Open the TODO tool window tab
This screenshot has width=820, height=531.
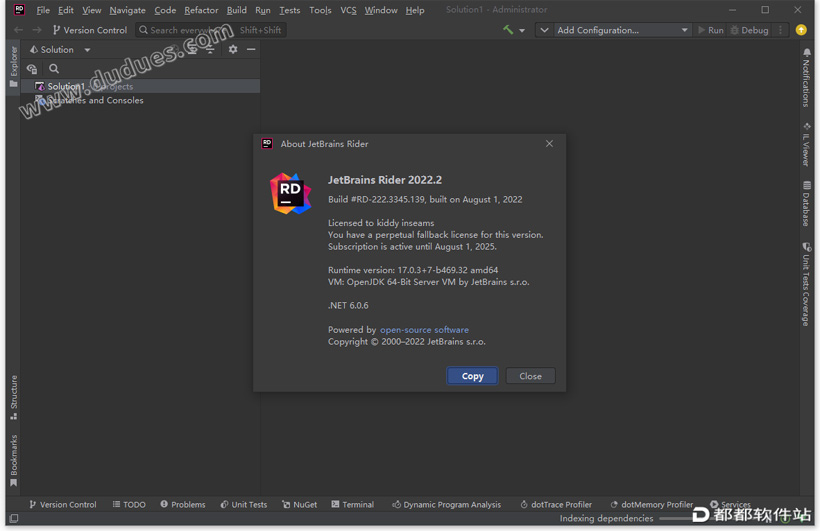[129, 504]
